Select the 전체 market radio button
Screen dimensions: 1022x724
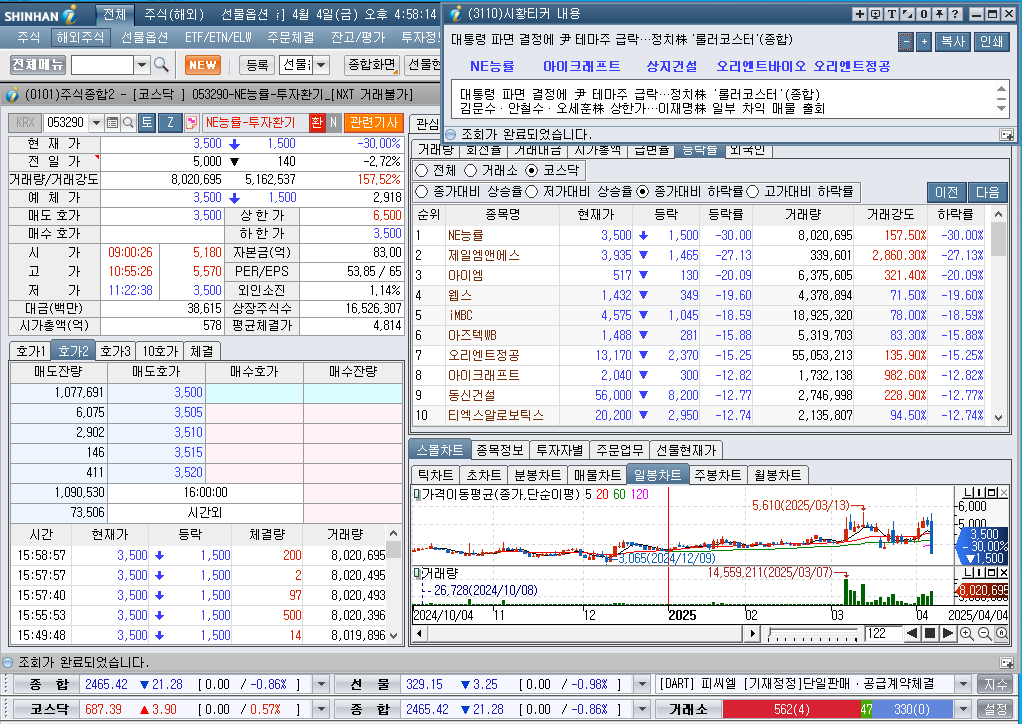422,171
